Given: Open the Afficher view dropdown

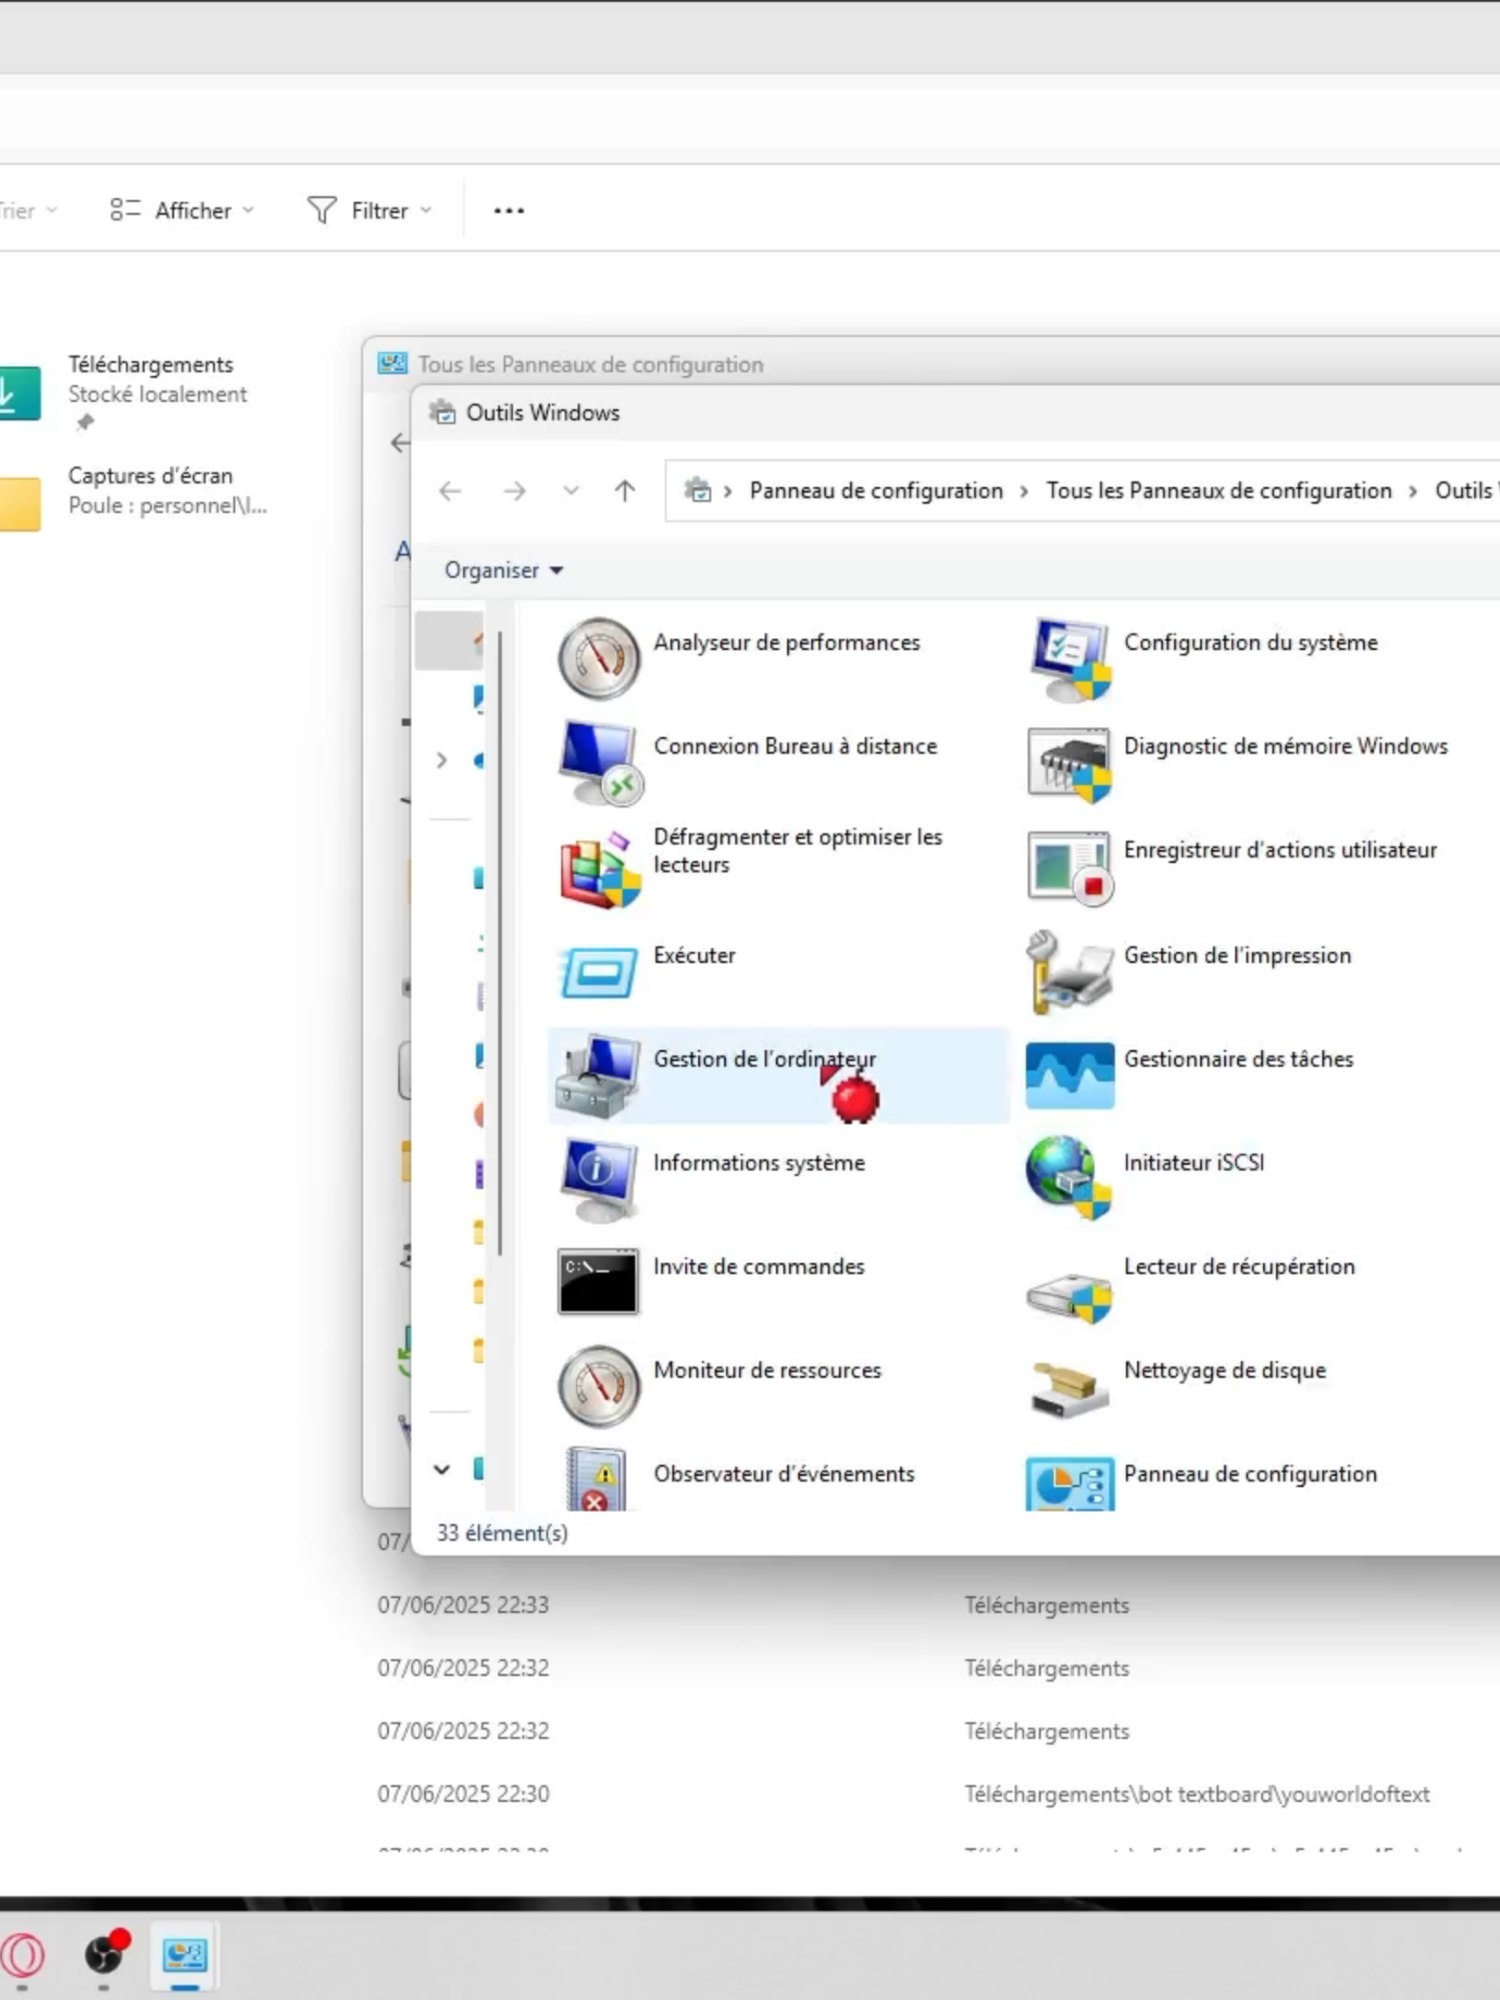Looking at the screenshot, I should (x=181, y=210).
